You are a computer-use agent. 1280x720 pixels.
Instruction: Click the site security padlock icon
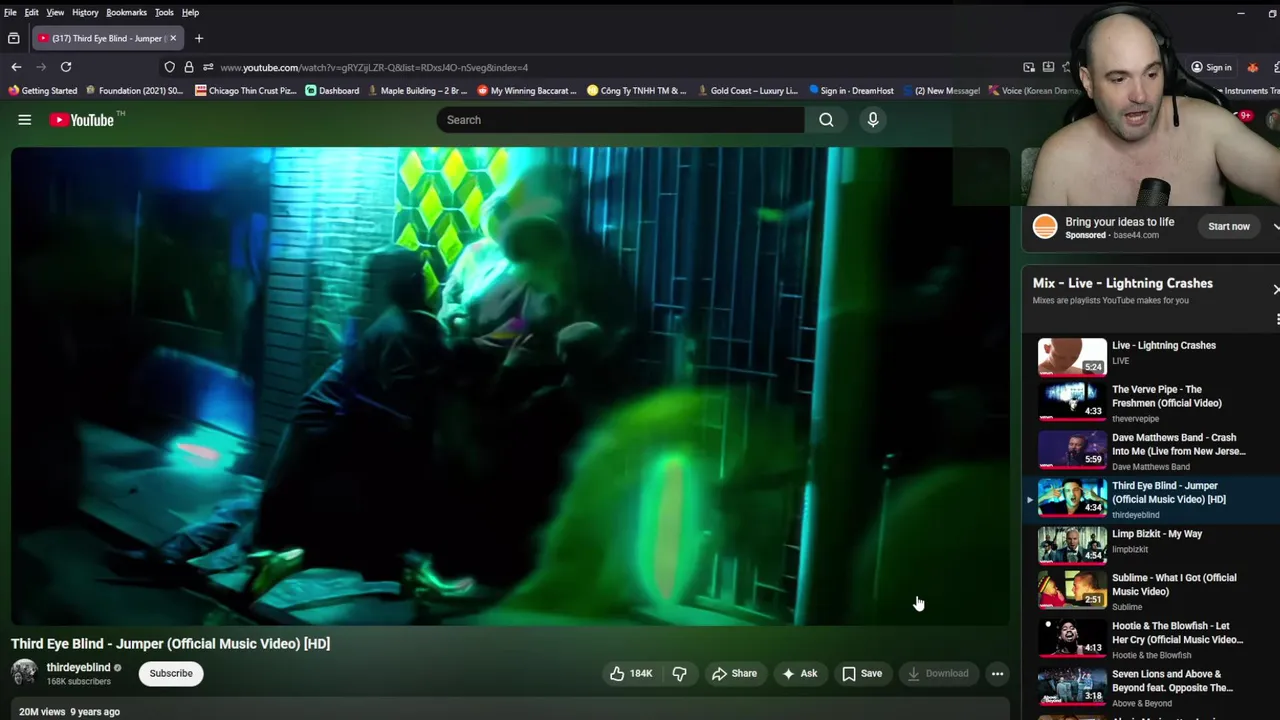tap(189, 67)
